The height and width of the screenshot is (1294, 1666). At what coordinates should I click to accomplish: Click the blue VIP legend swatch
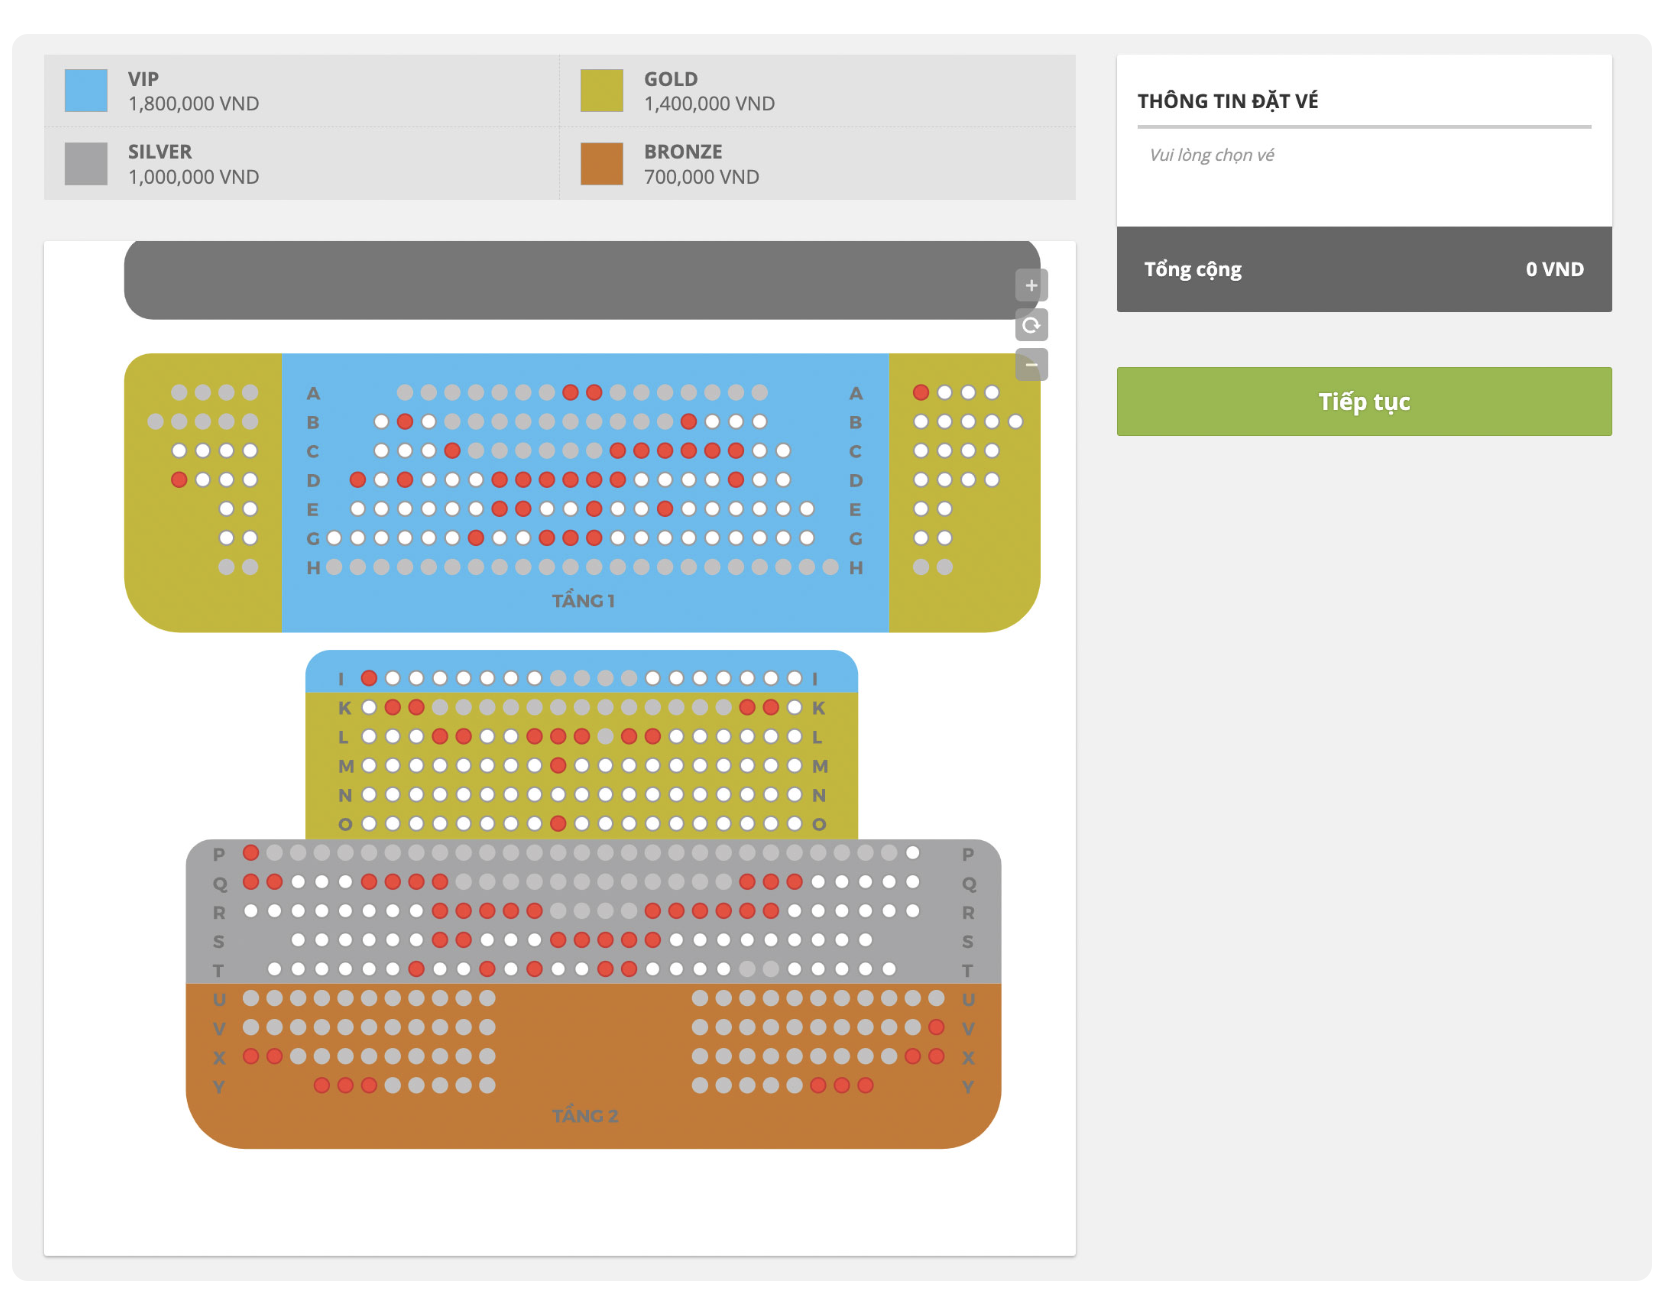(x=86, y=90)
